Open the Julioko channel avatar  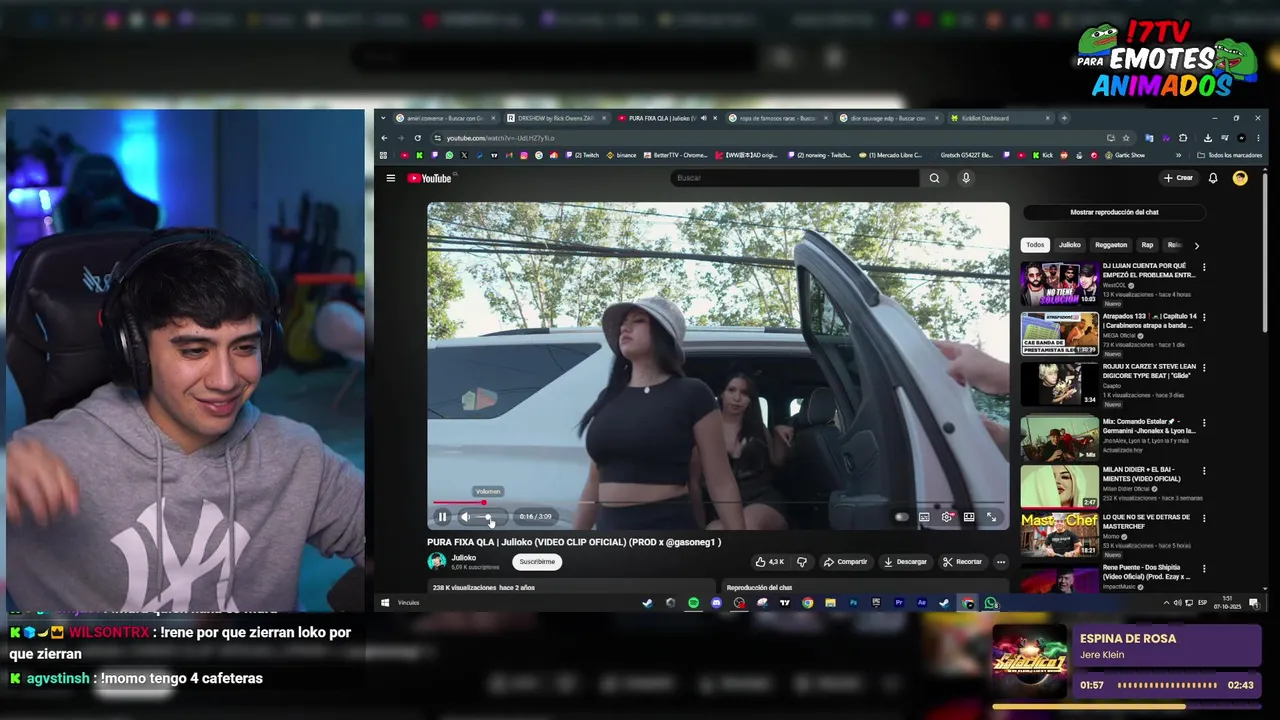[437, 562]
